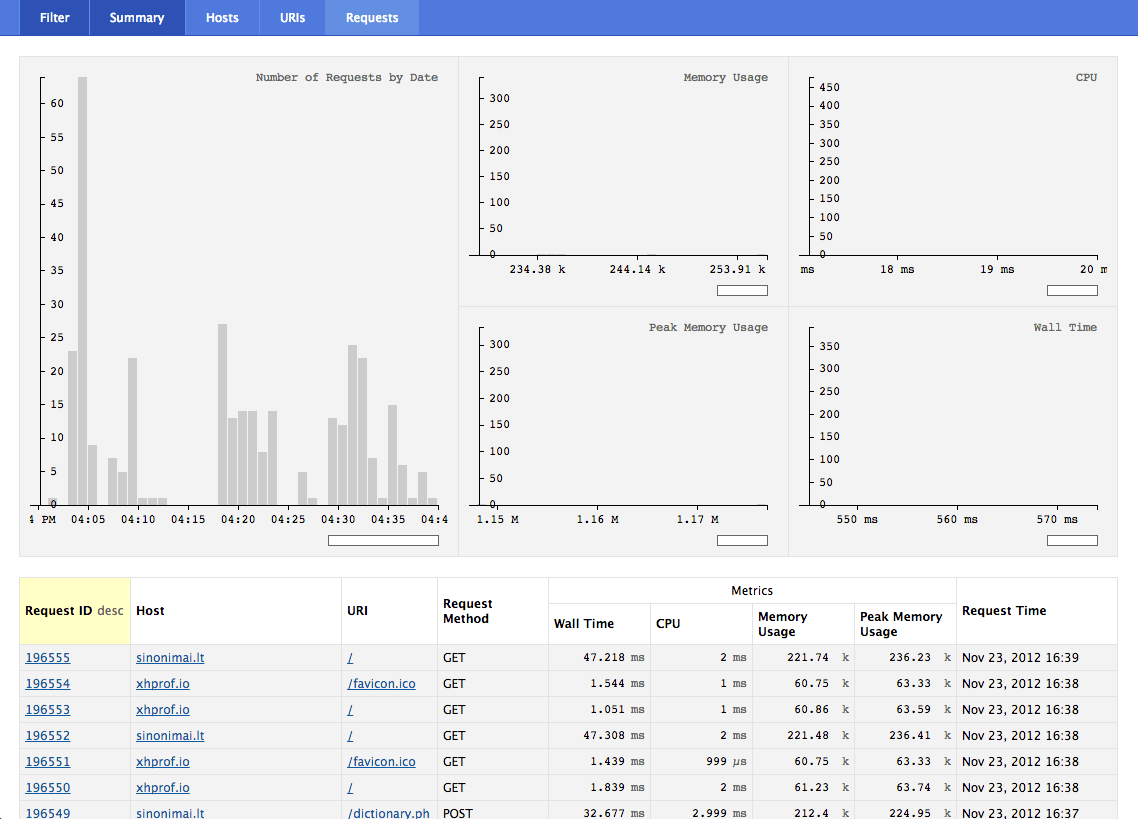This screenshot has height=819, width=1138.
Task: Click memory usage value 221.74 k
Action: point(817,657)
